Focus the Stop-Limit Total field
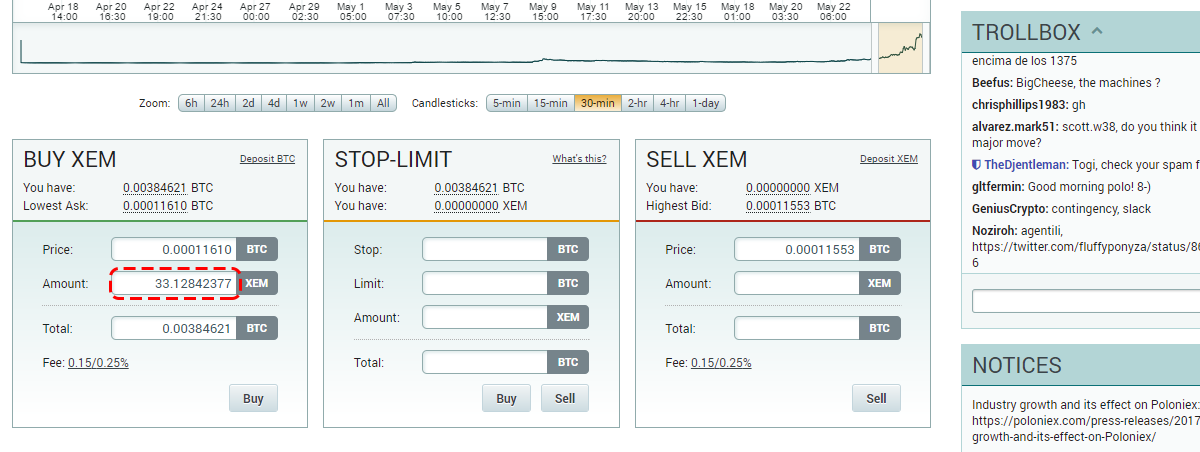The width and height of the screenshot is (1200, 452). [x=485, y=362]
